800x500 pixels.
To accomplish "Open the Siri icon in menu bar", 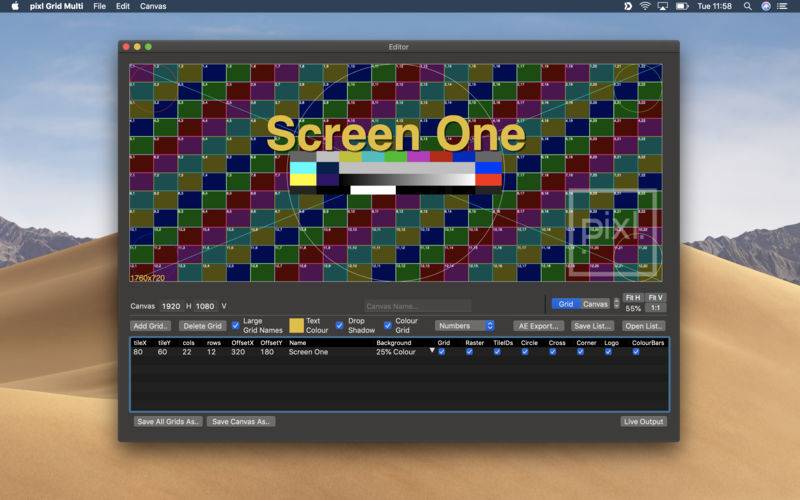I will pyautogui.click(x=766, y=6).
